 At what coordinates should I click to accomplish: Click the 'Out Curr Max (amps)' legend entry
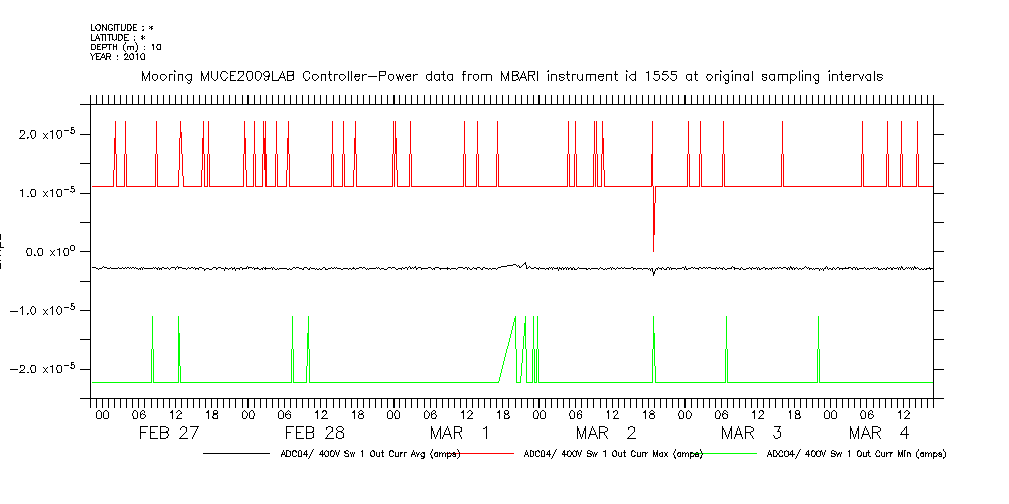point(612,454)
